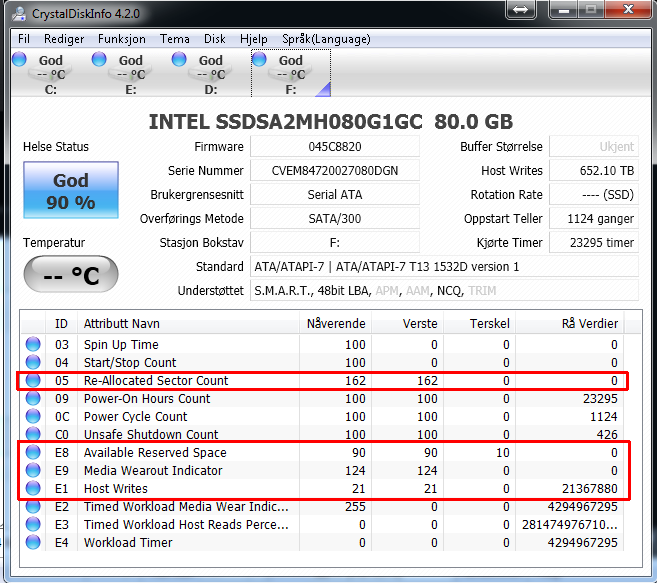Viewport: 657px width, 583px height.
Task: Click status orb of Media Wearout Indicator row
Action: tap(33, 470)
